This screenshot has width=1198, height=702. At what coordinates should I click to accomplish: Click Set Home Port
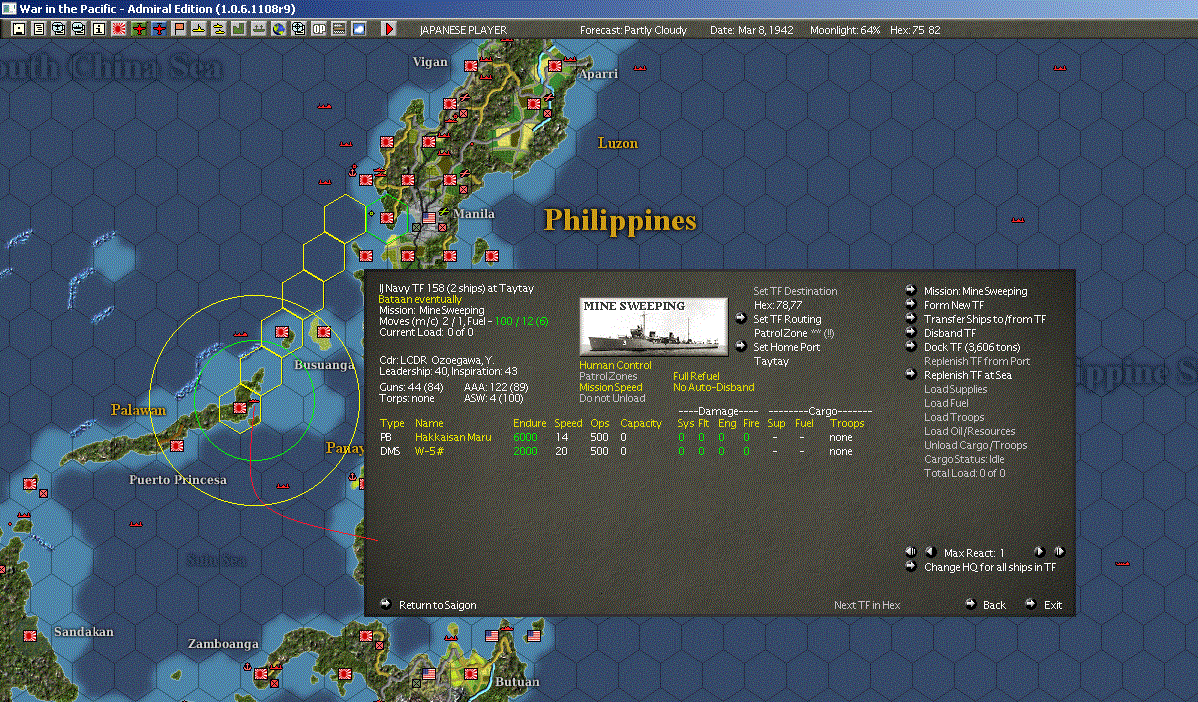pyautogui.click(x=786, y=347)
